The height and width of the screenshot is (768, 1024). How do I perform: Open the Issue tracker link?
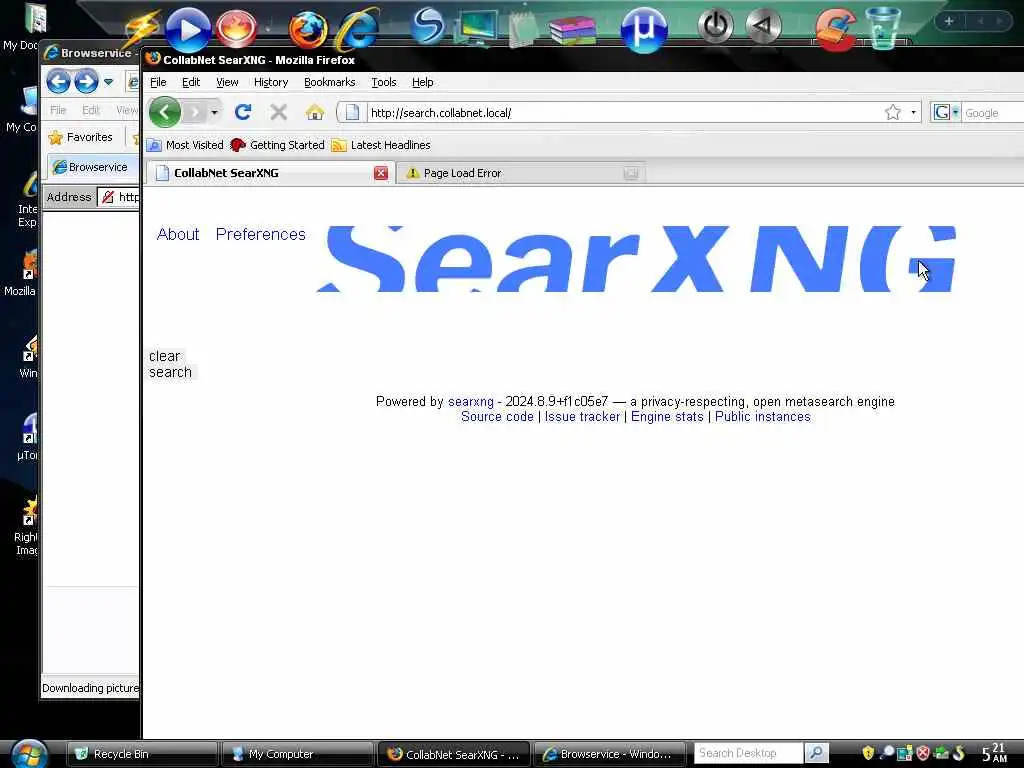click(582, 417)
